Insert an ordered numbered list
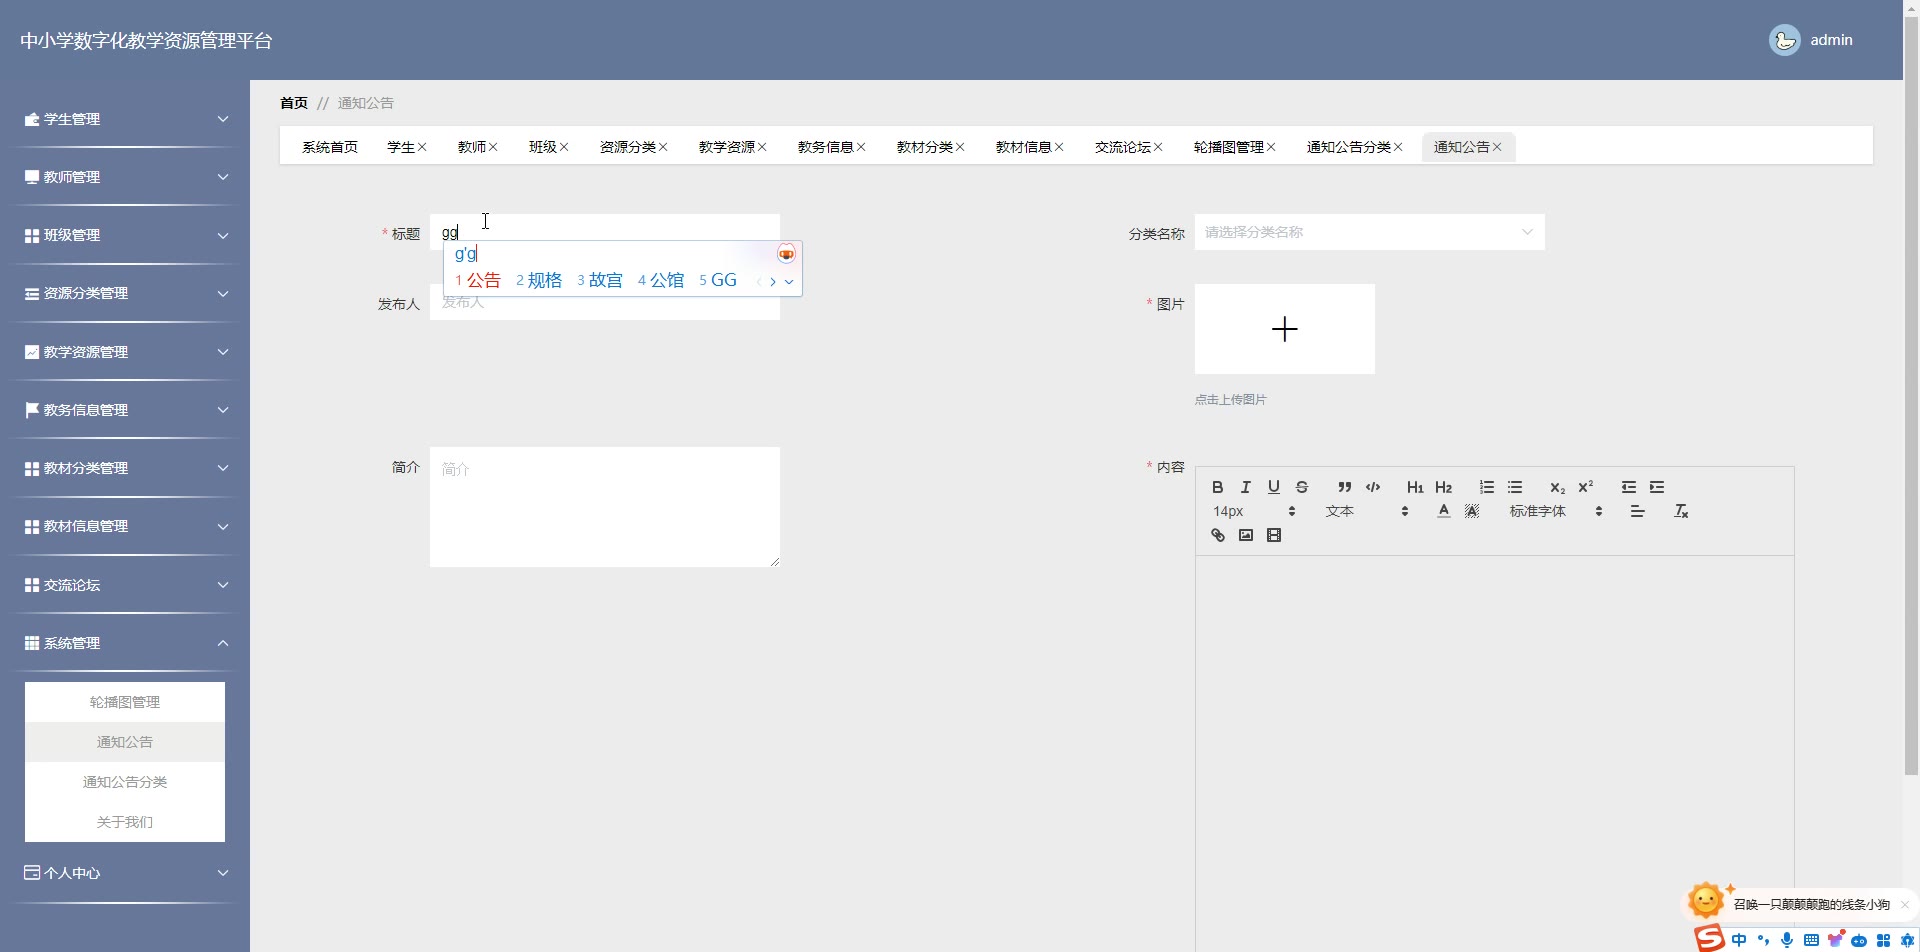1920x952 pixels. coord(1487,487)
